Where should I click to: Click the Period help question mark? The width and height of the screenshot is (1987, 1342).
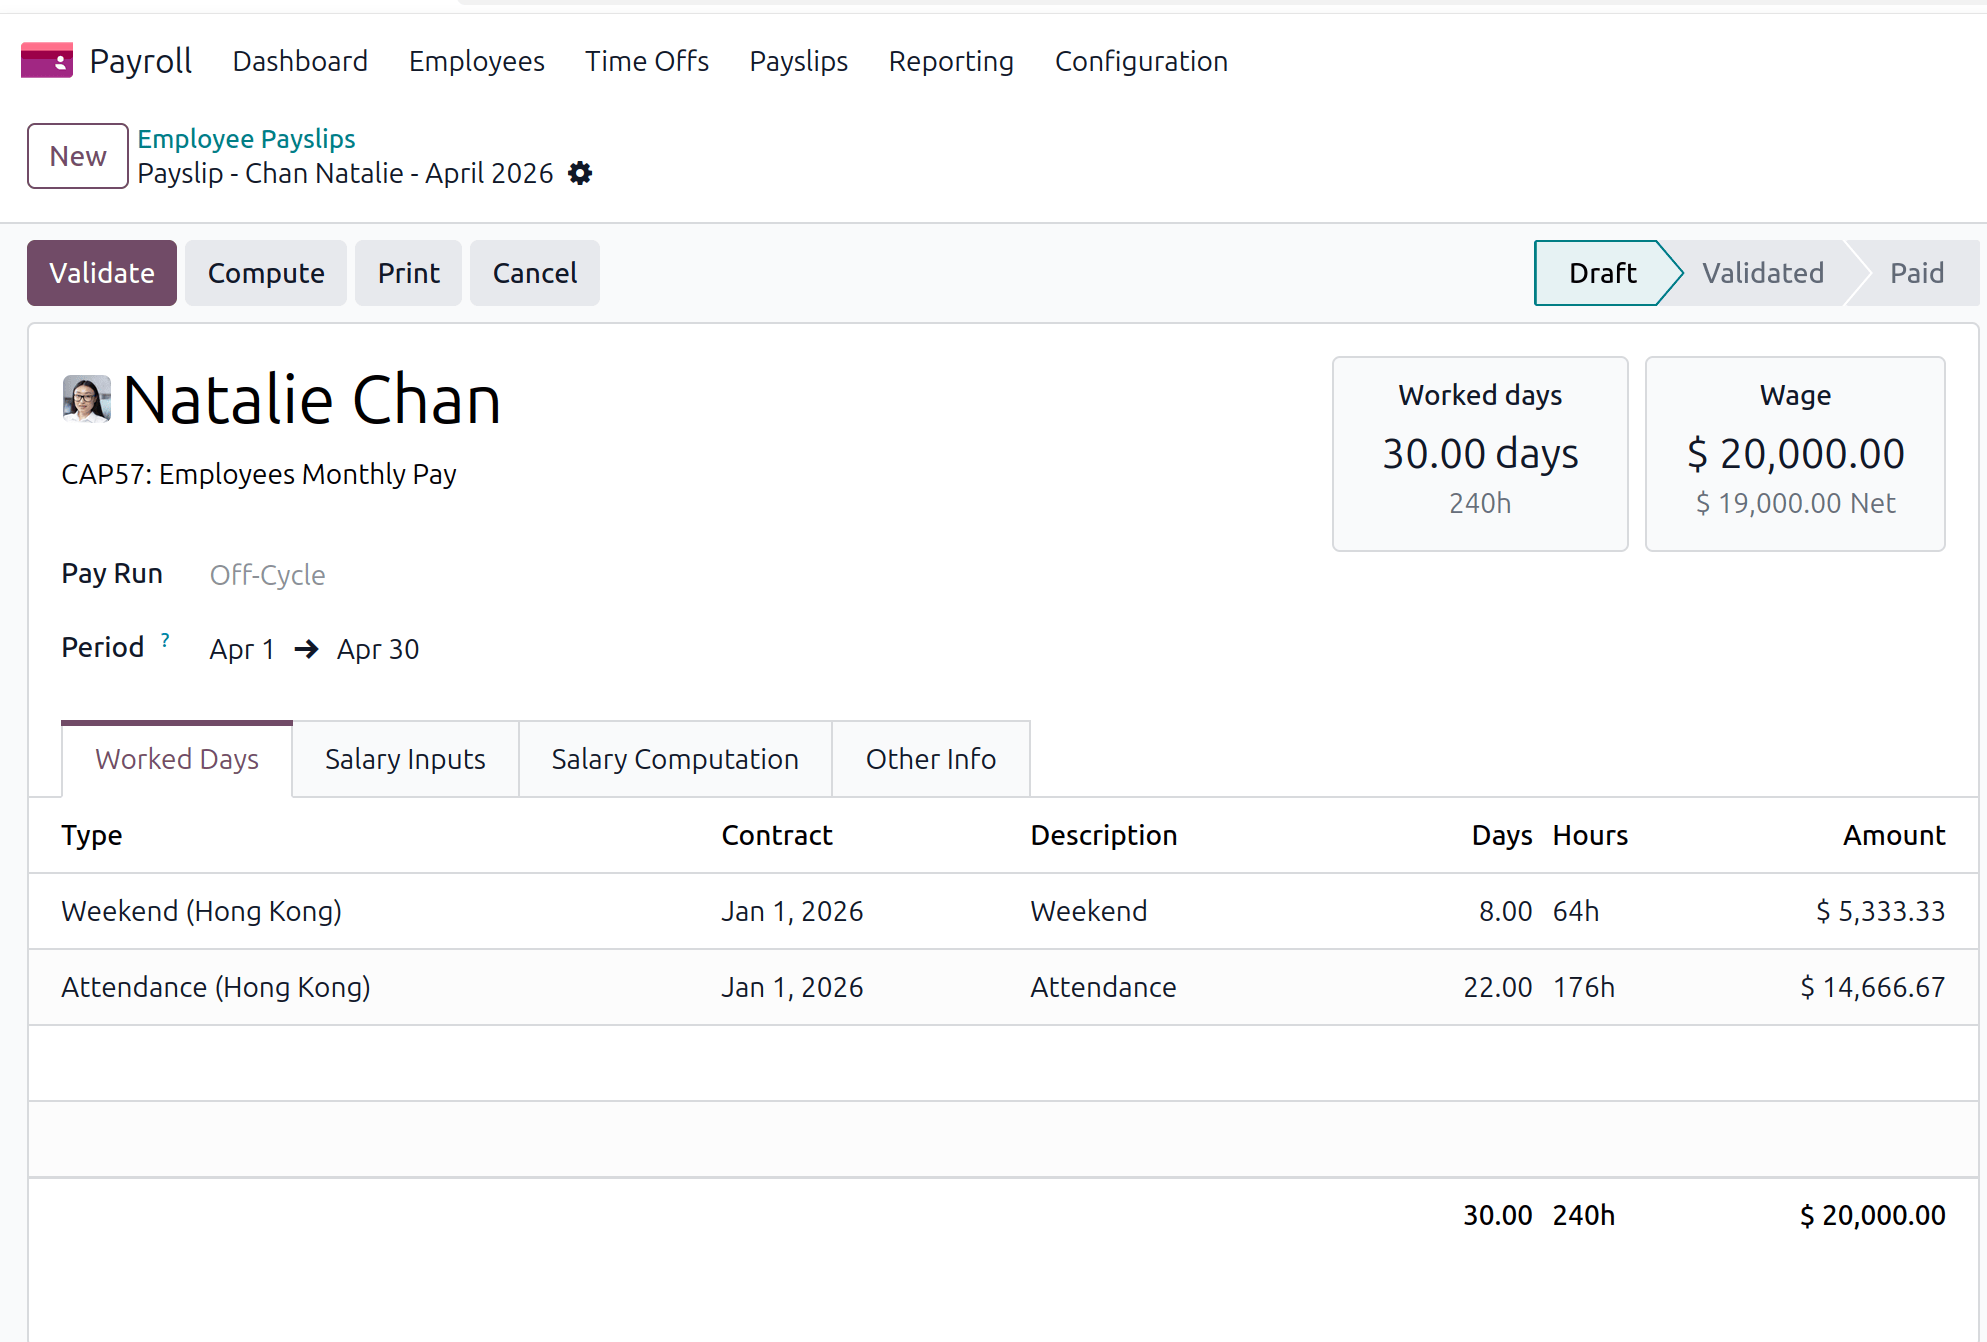click(x=165, y=640)
